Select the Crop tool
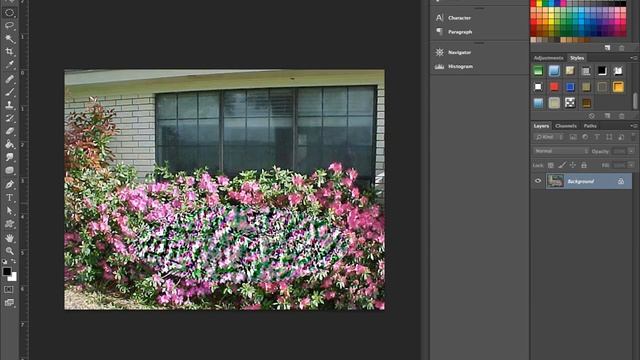 (x=9, y=52)
